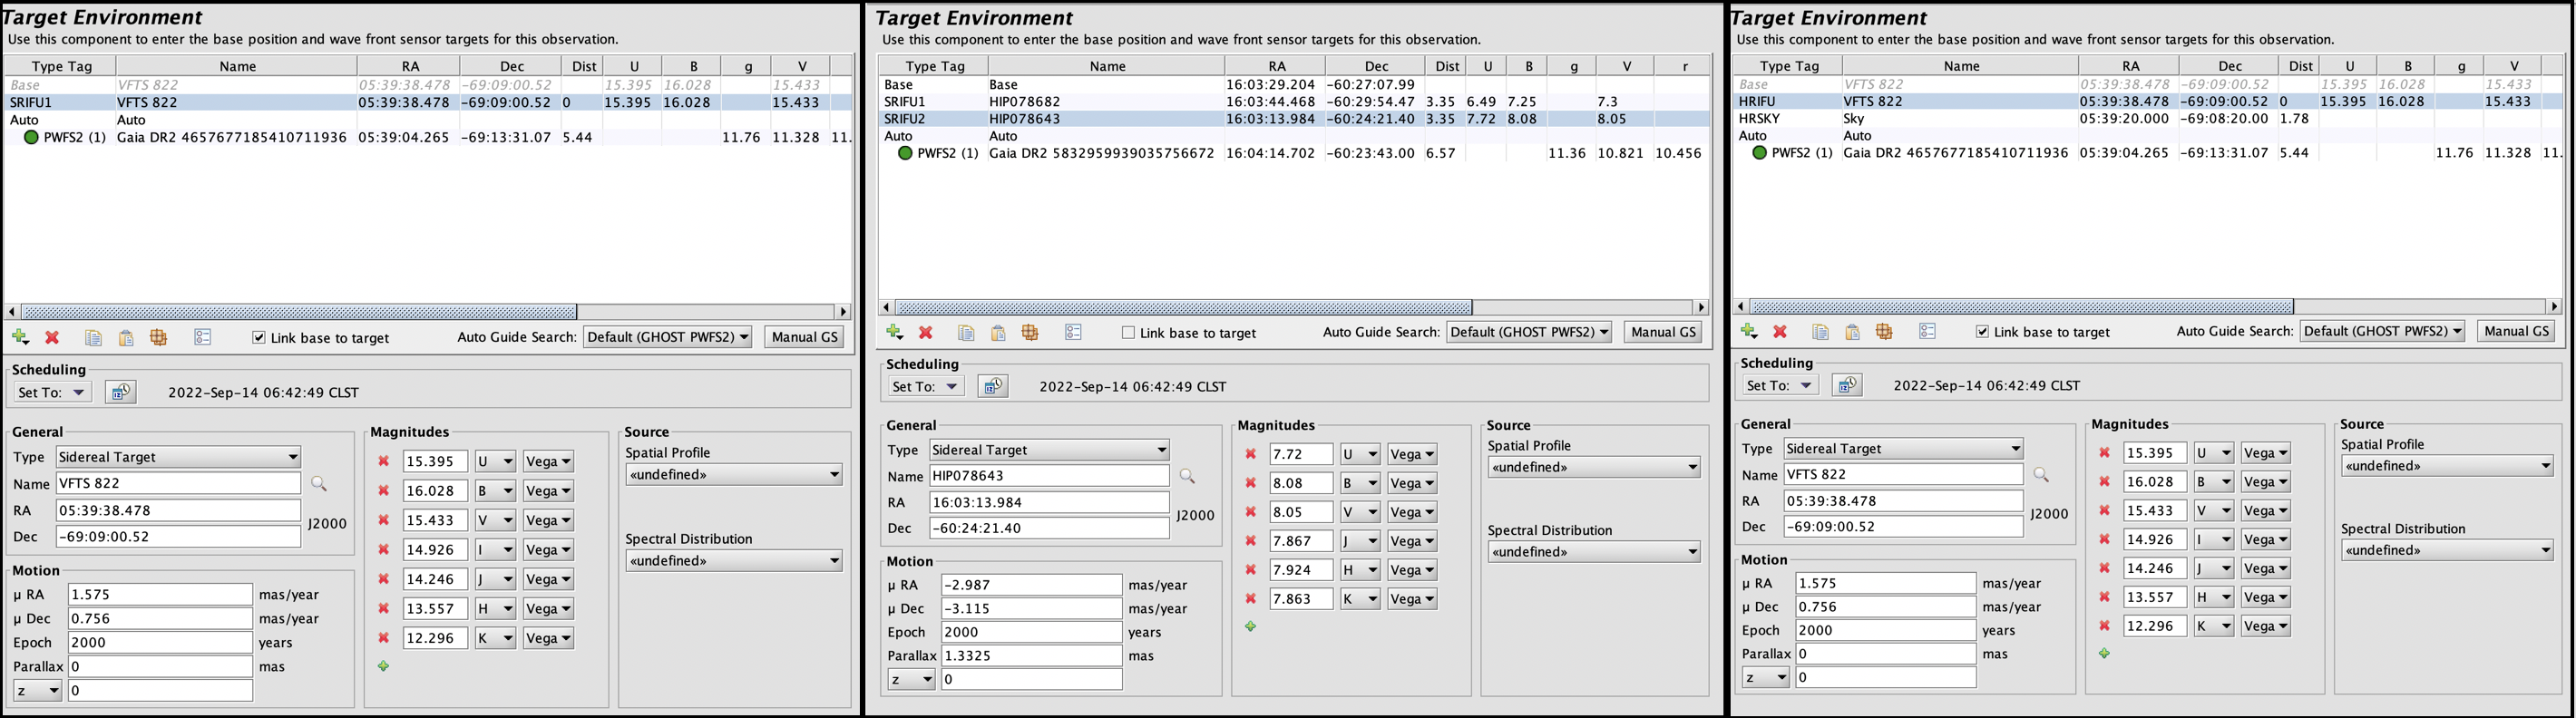Click the Manual GS button in middle panel

tap(1663, 332)
